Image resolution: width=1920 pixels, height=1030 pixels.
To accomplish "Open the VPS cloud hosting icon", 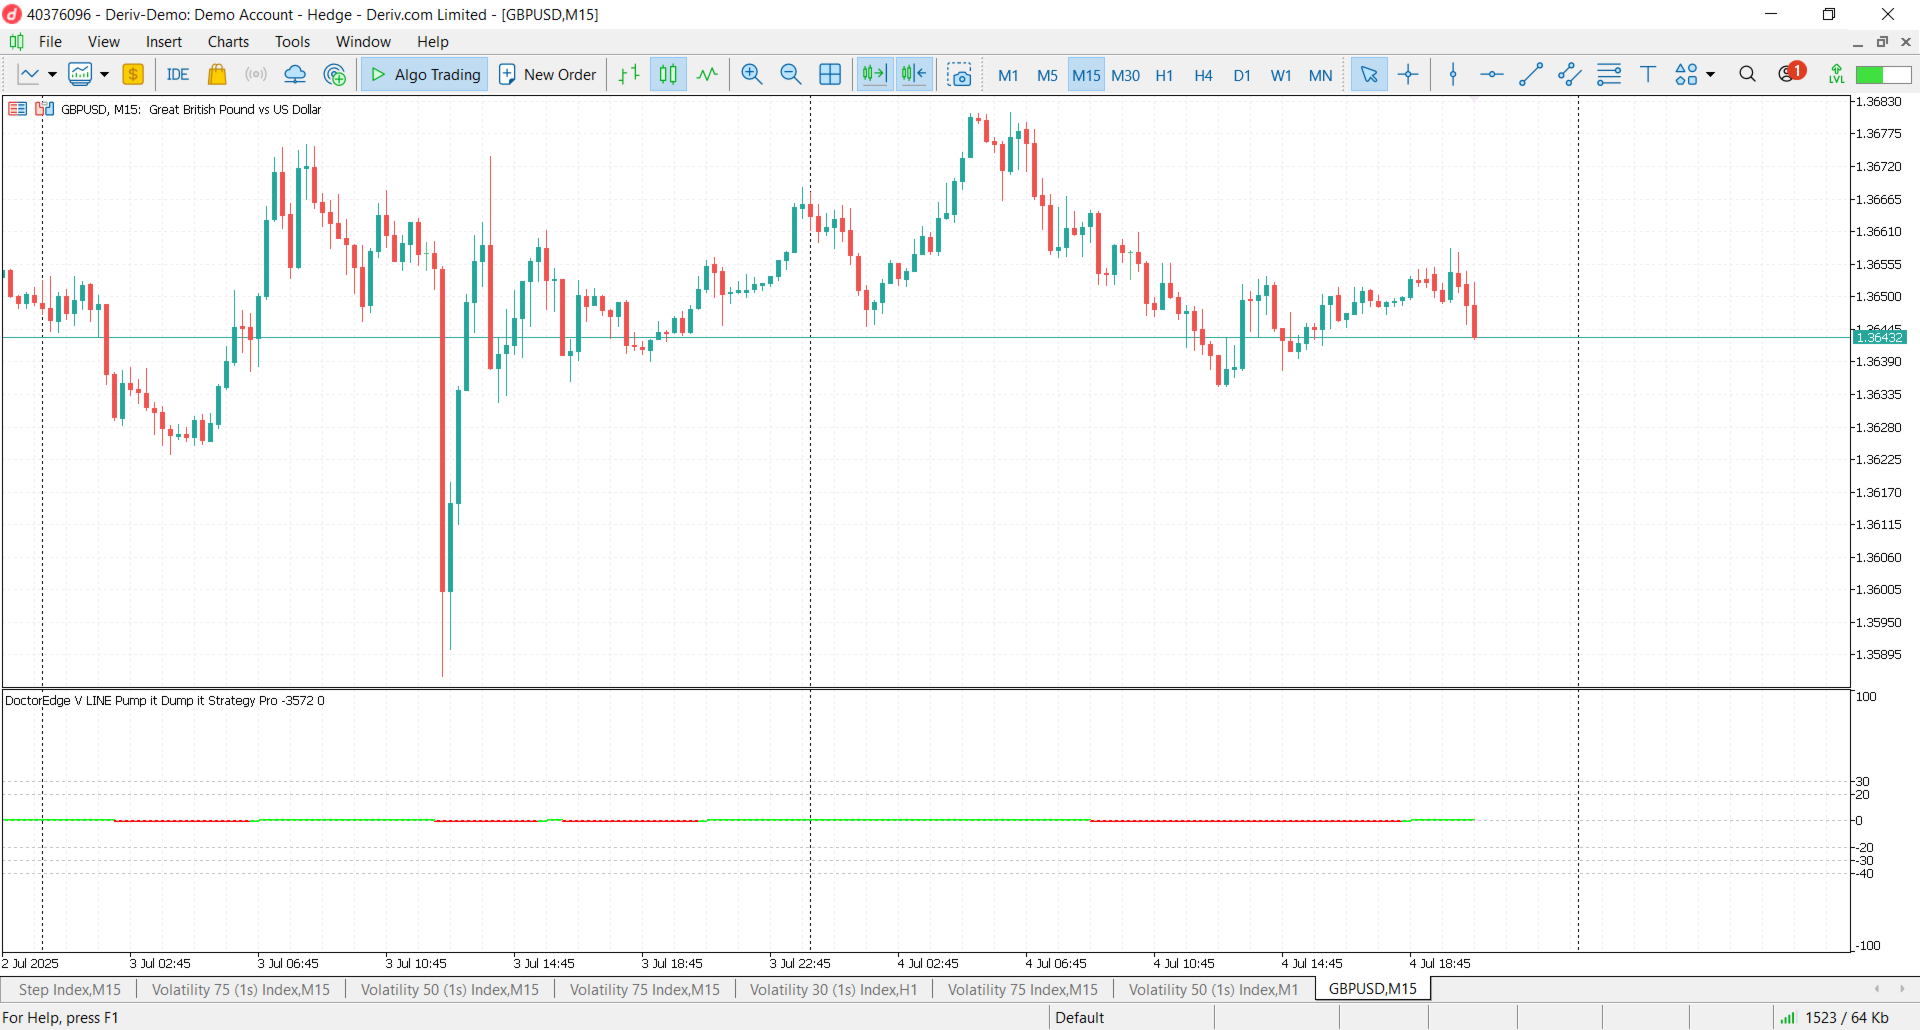I will tap(295, 74).
